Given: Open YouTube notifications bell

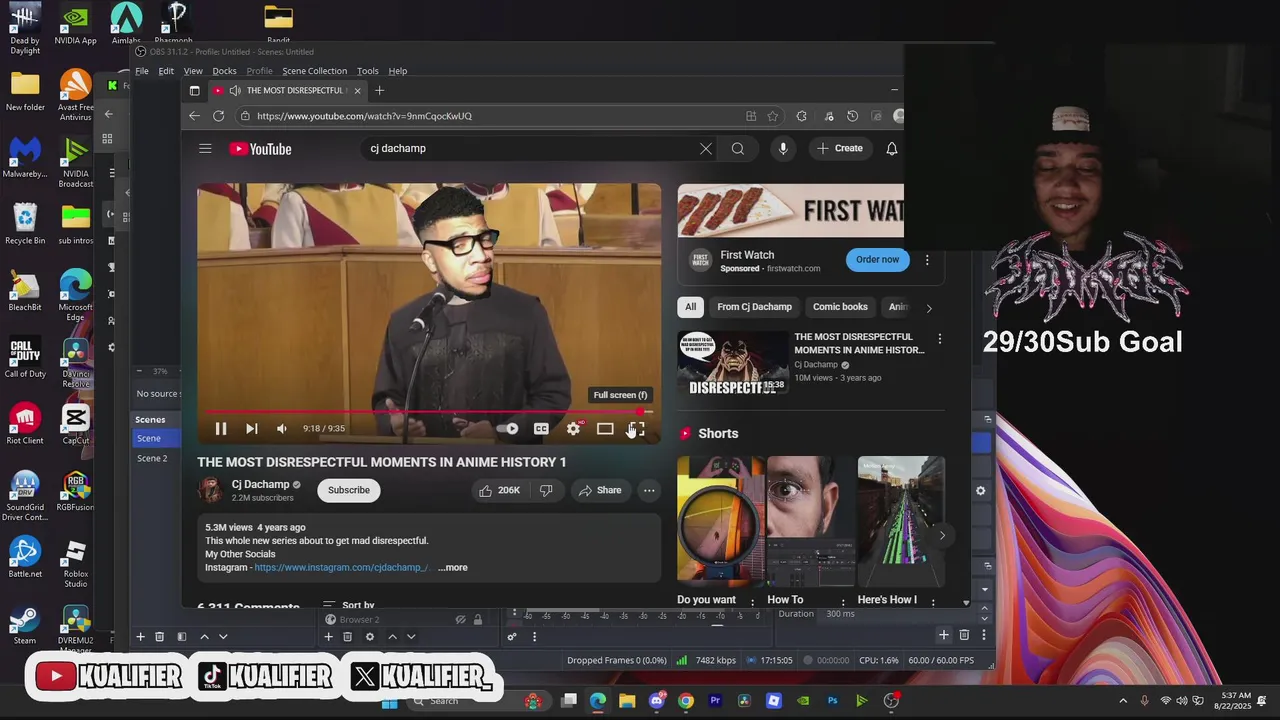Looking at the screenshot, I should [x=892, y=148].
